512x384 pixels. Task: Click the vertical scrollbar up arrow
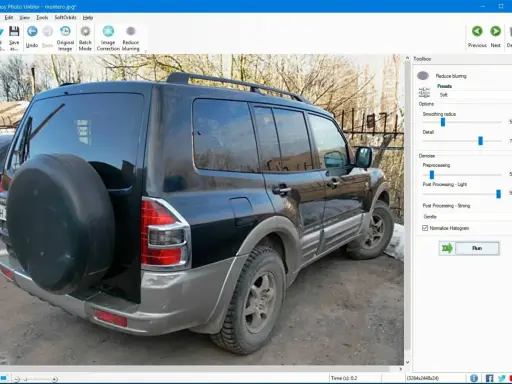pyautogui.click(x=407, y=58)
